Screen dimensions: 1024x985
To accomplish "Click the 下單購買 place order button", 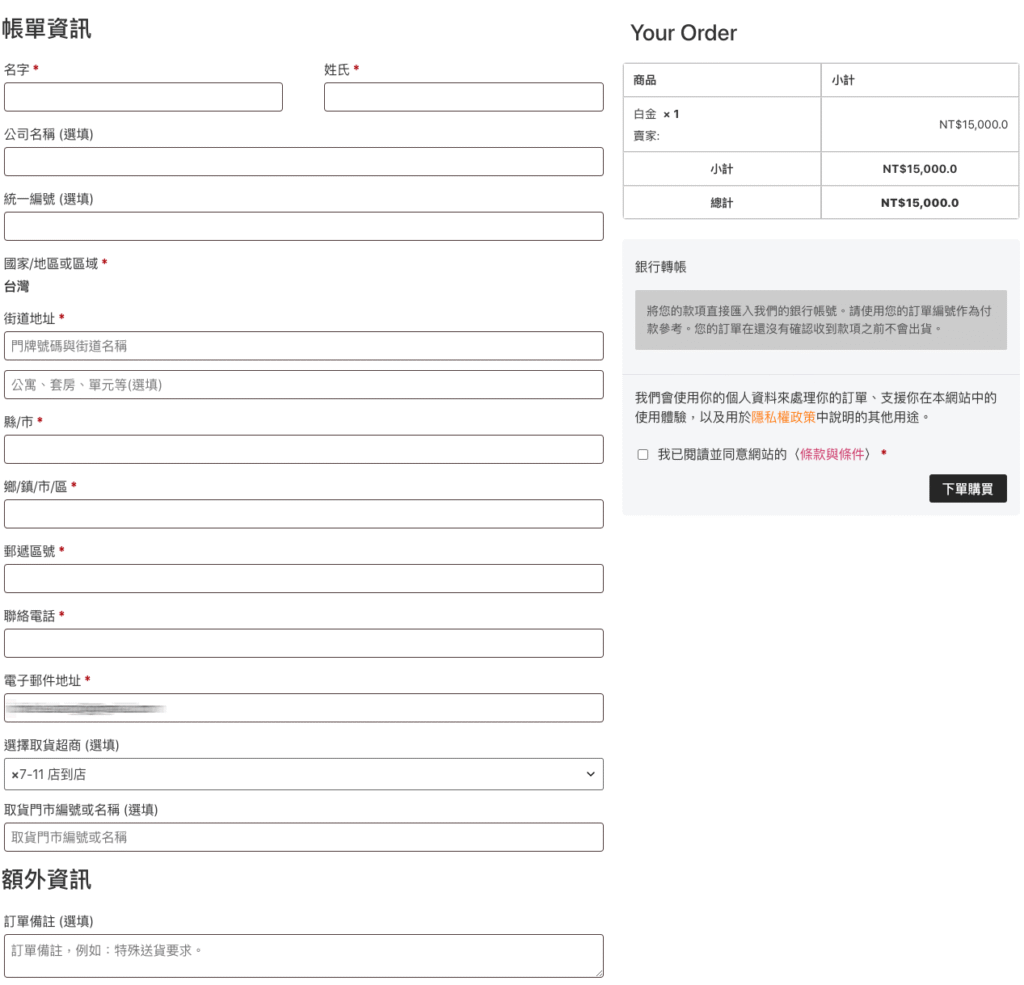I will pyautogui.click(x=967, y=489).
